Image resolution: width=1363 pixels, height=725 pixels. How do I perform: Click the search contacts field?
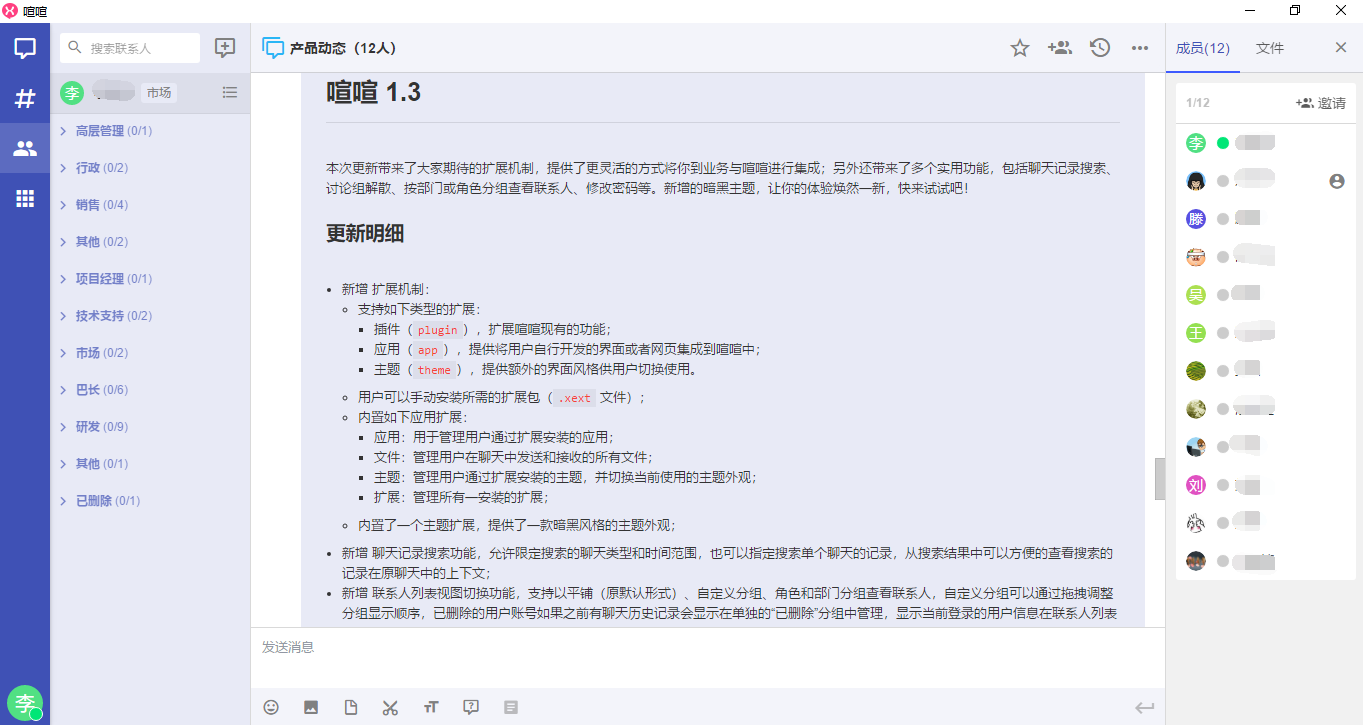130,48
